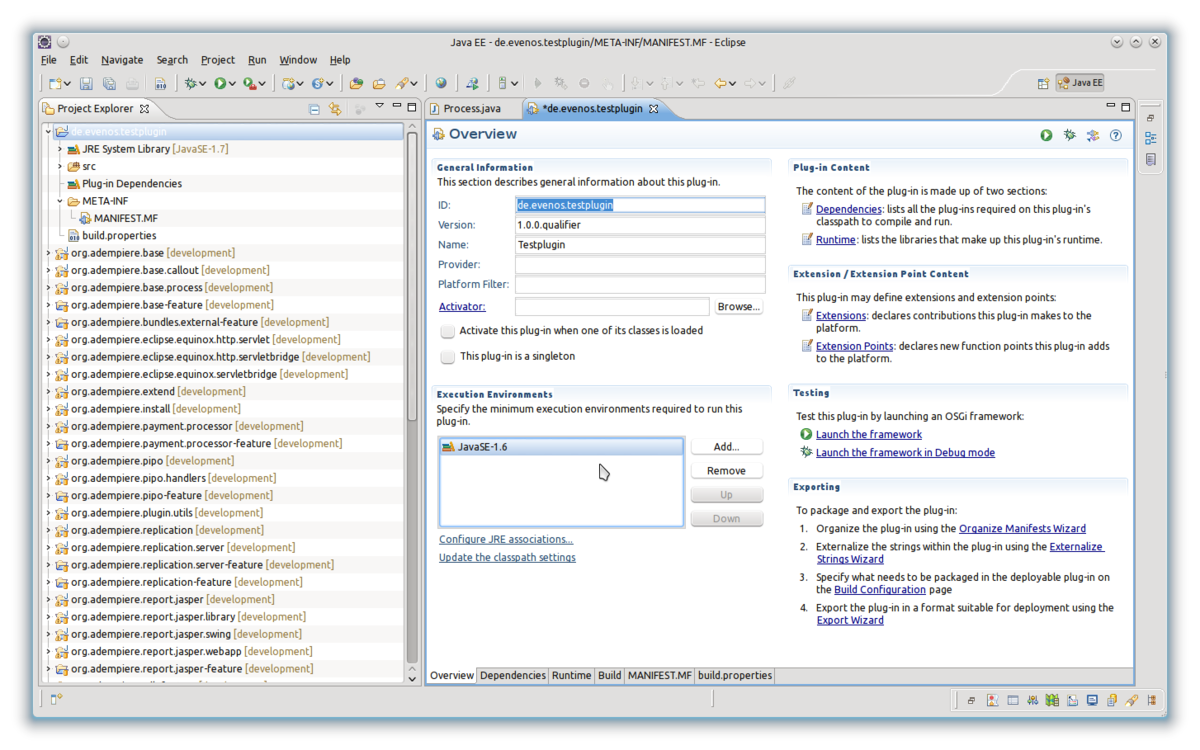Switch to the Dependencies tab at the bottom
Image resolution: width=1200 pixels, height=750 pixels.
pyautogui.click(x=512, y=676)
